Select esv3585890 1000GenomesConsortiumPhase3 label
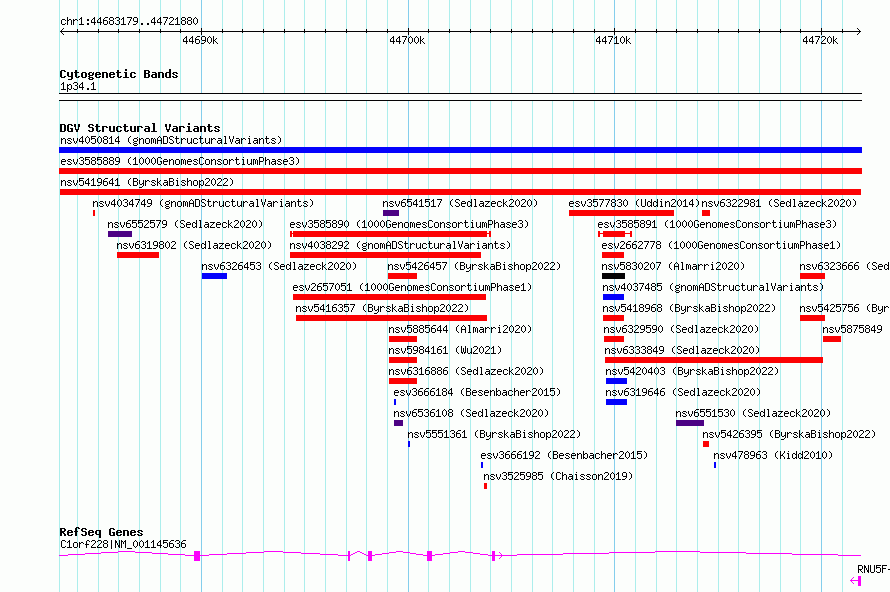This screenshot has width=890, height=592. pos(409,224)
